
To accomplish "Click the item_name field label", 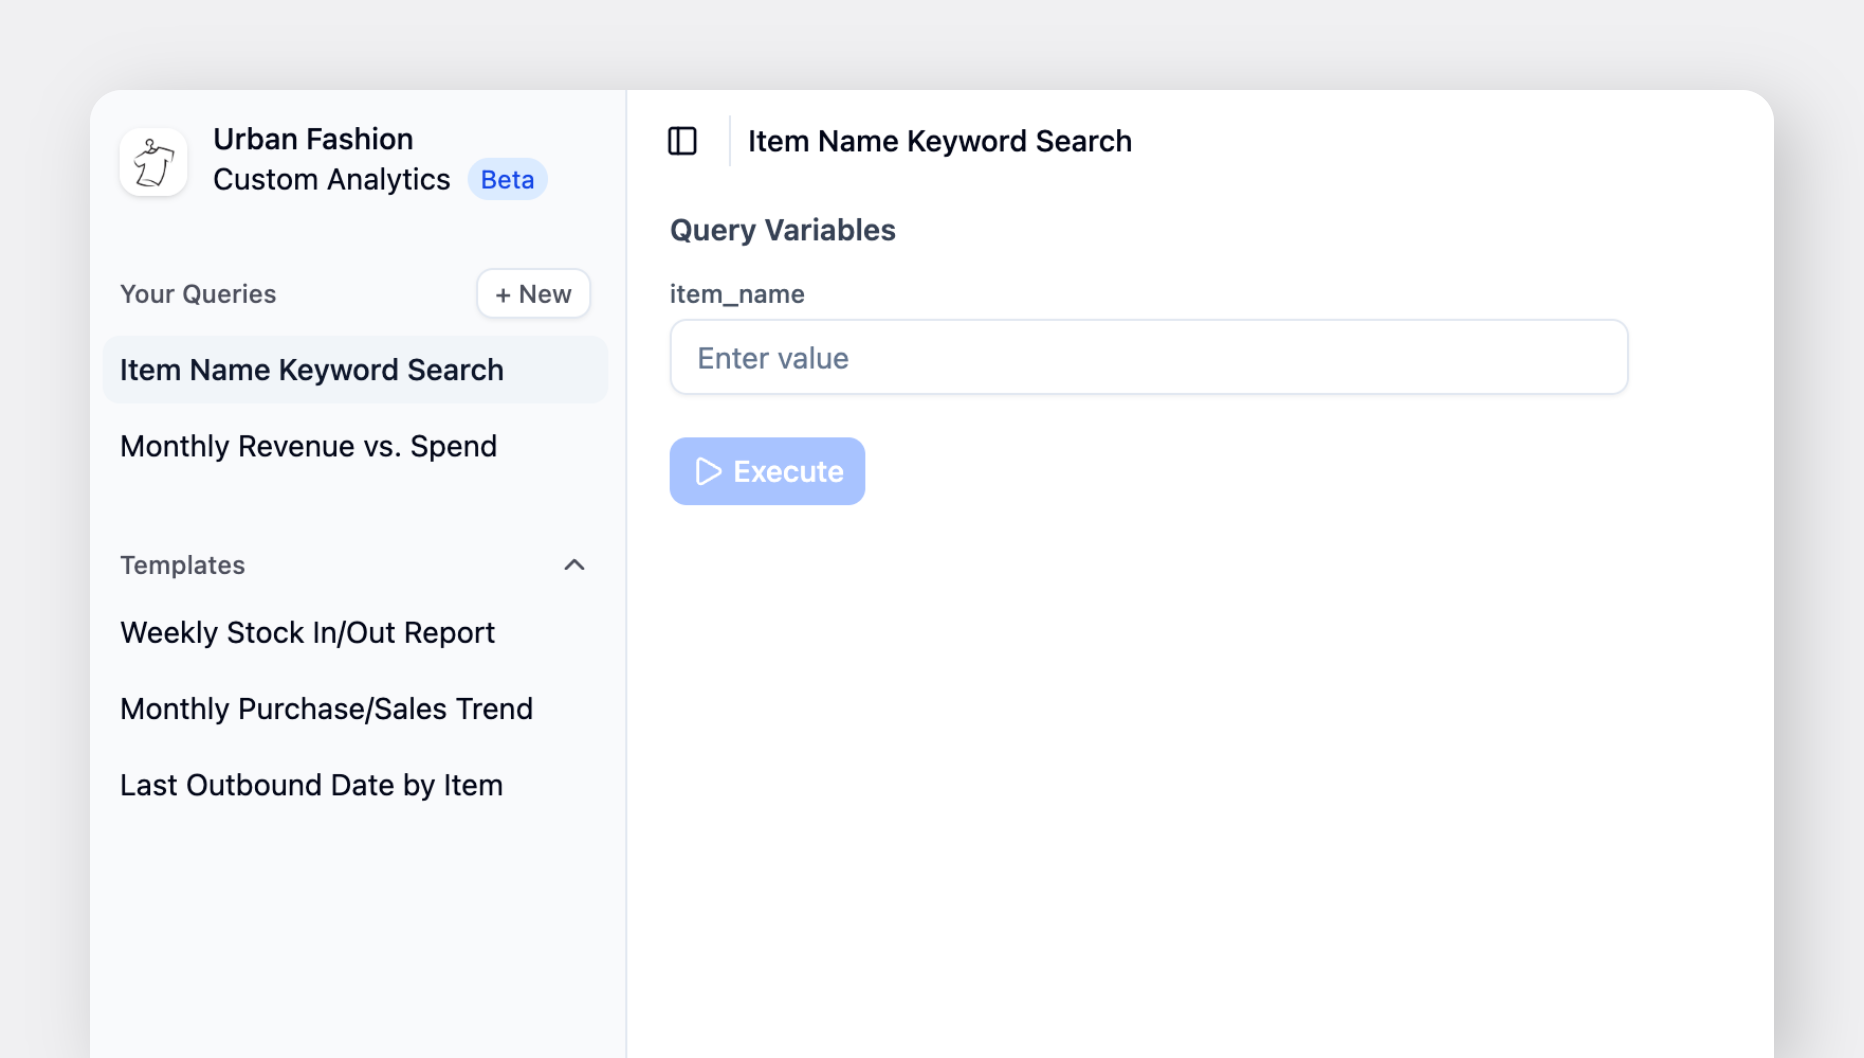I will [x=737, y=294].
